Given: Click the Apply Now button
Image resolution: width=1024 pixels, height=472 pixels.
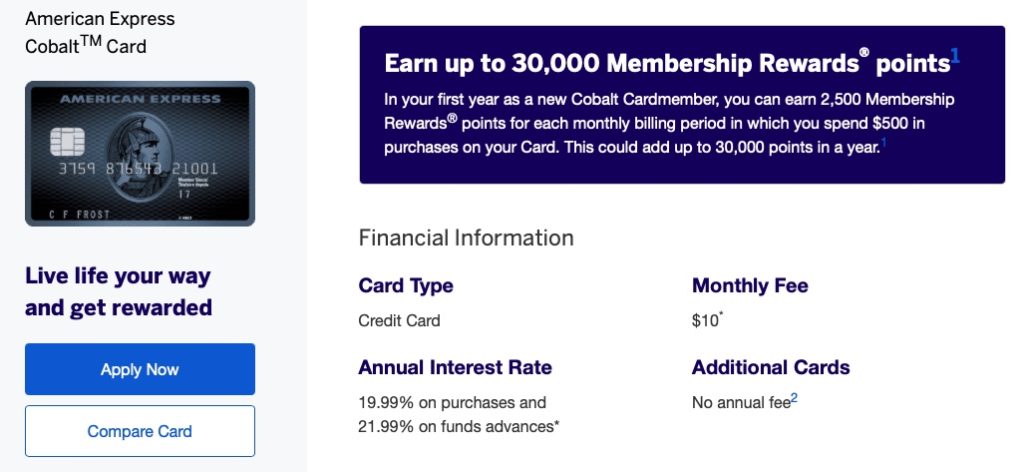Looking at the screenshot, I should [x=140, y=369].
